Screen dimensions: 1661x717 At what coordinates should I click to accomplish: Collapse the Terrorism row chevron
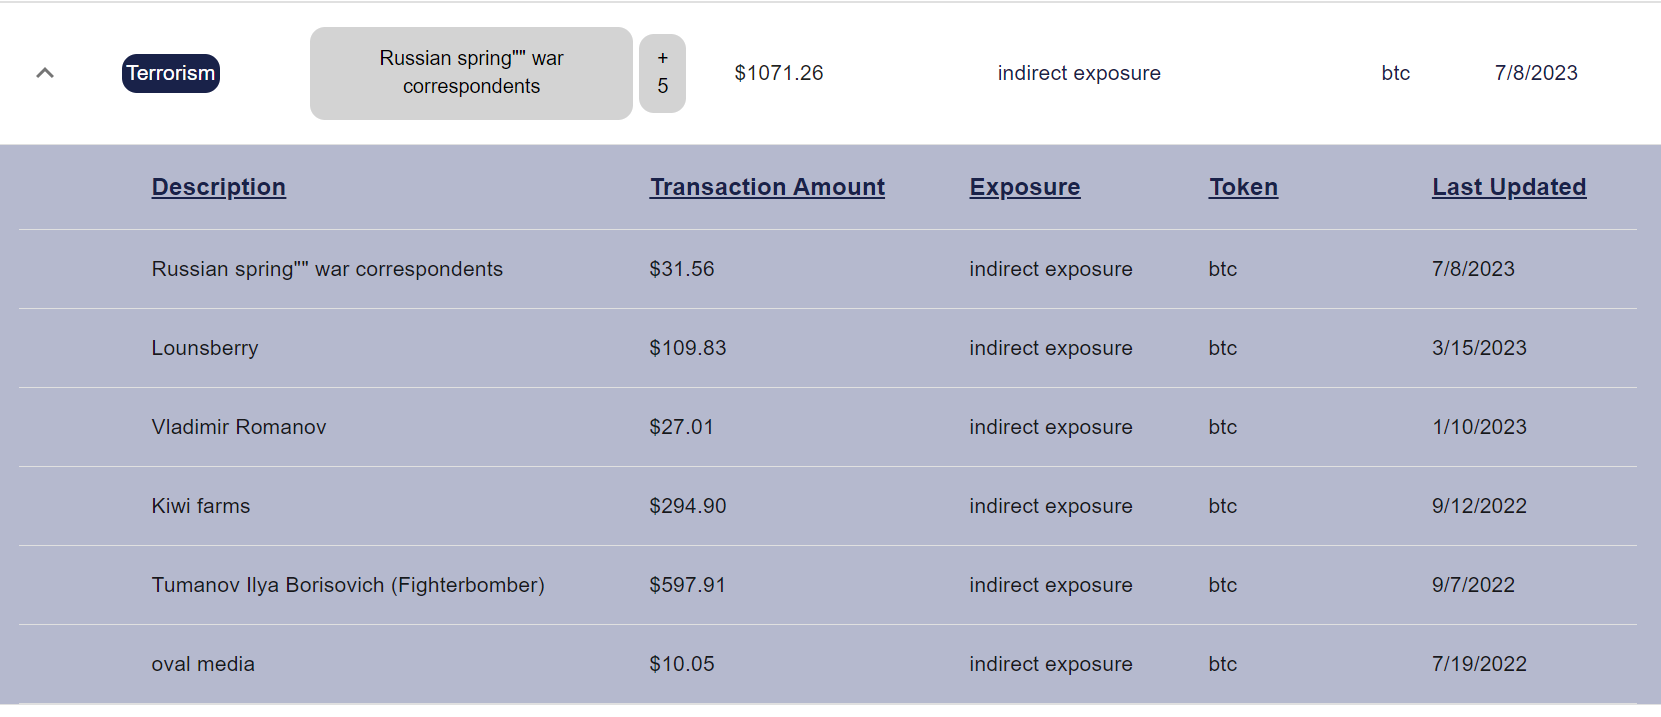[x=45, y=73]
